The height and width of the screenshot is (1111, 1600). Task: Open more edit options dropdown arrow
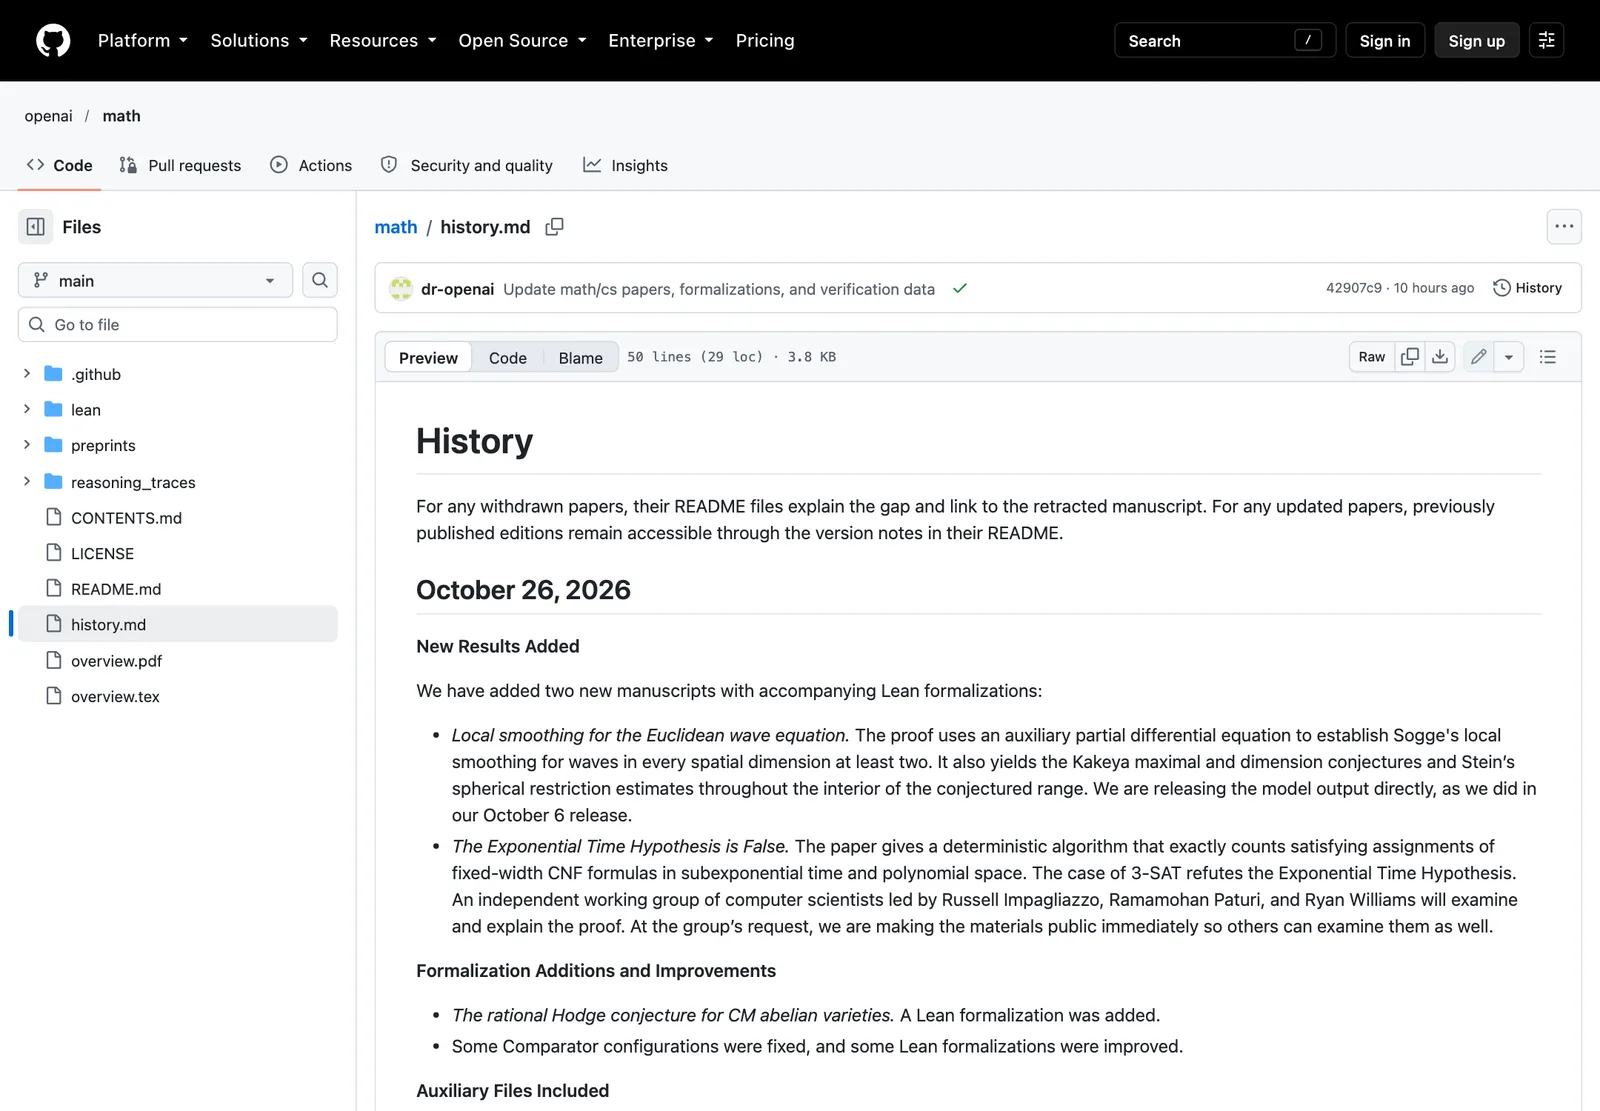coord(1509,357)
